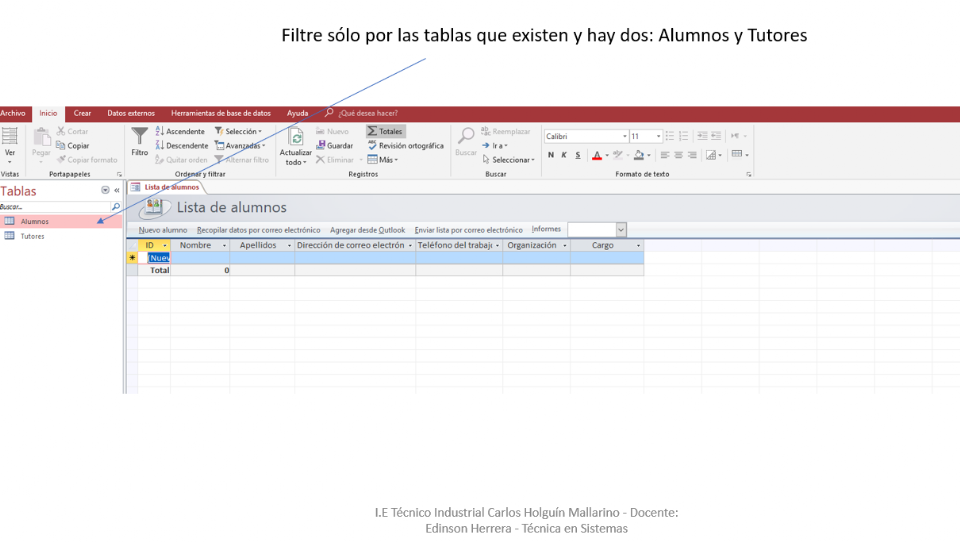The width and height of the screenshot is (960, 542).
Task: Open the Datos externos tab
Action: pos(131,113)
